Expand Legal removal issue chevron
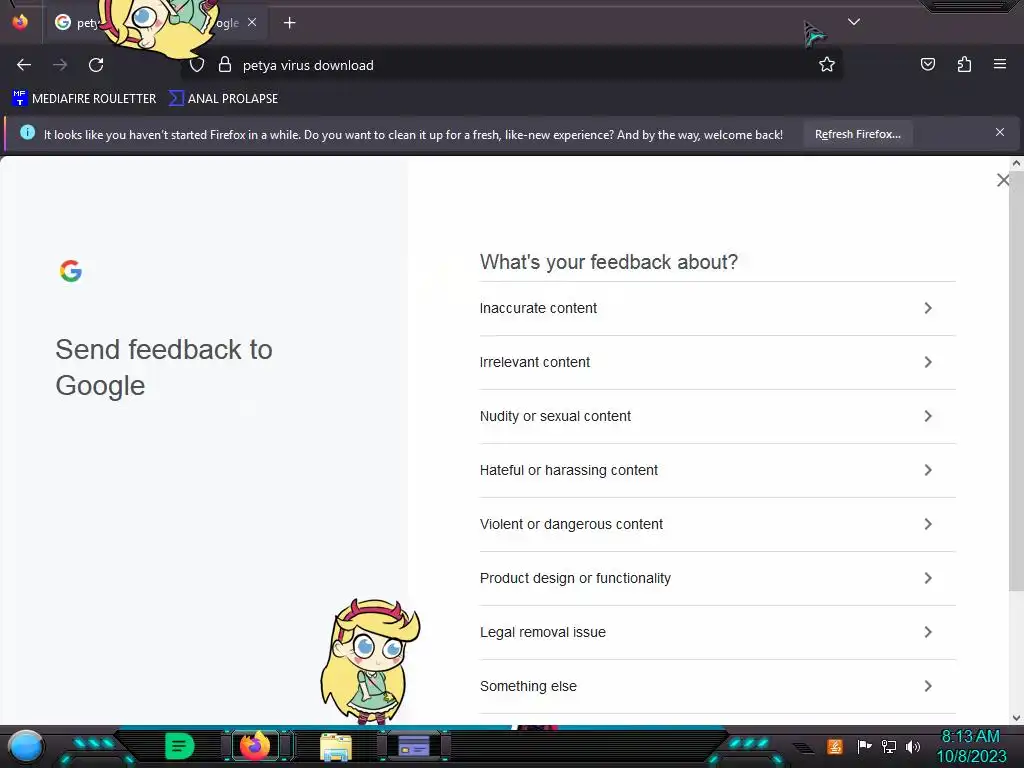The image size is (1024, 768). [x=927, y=632]
